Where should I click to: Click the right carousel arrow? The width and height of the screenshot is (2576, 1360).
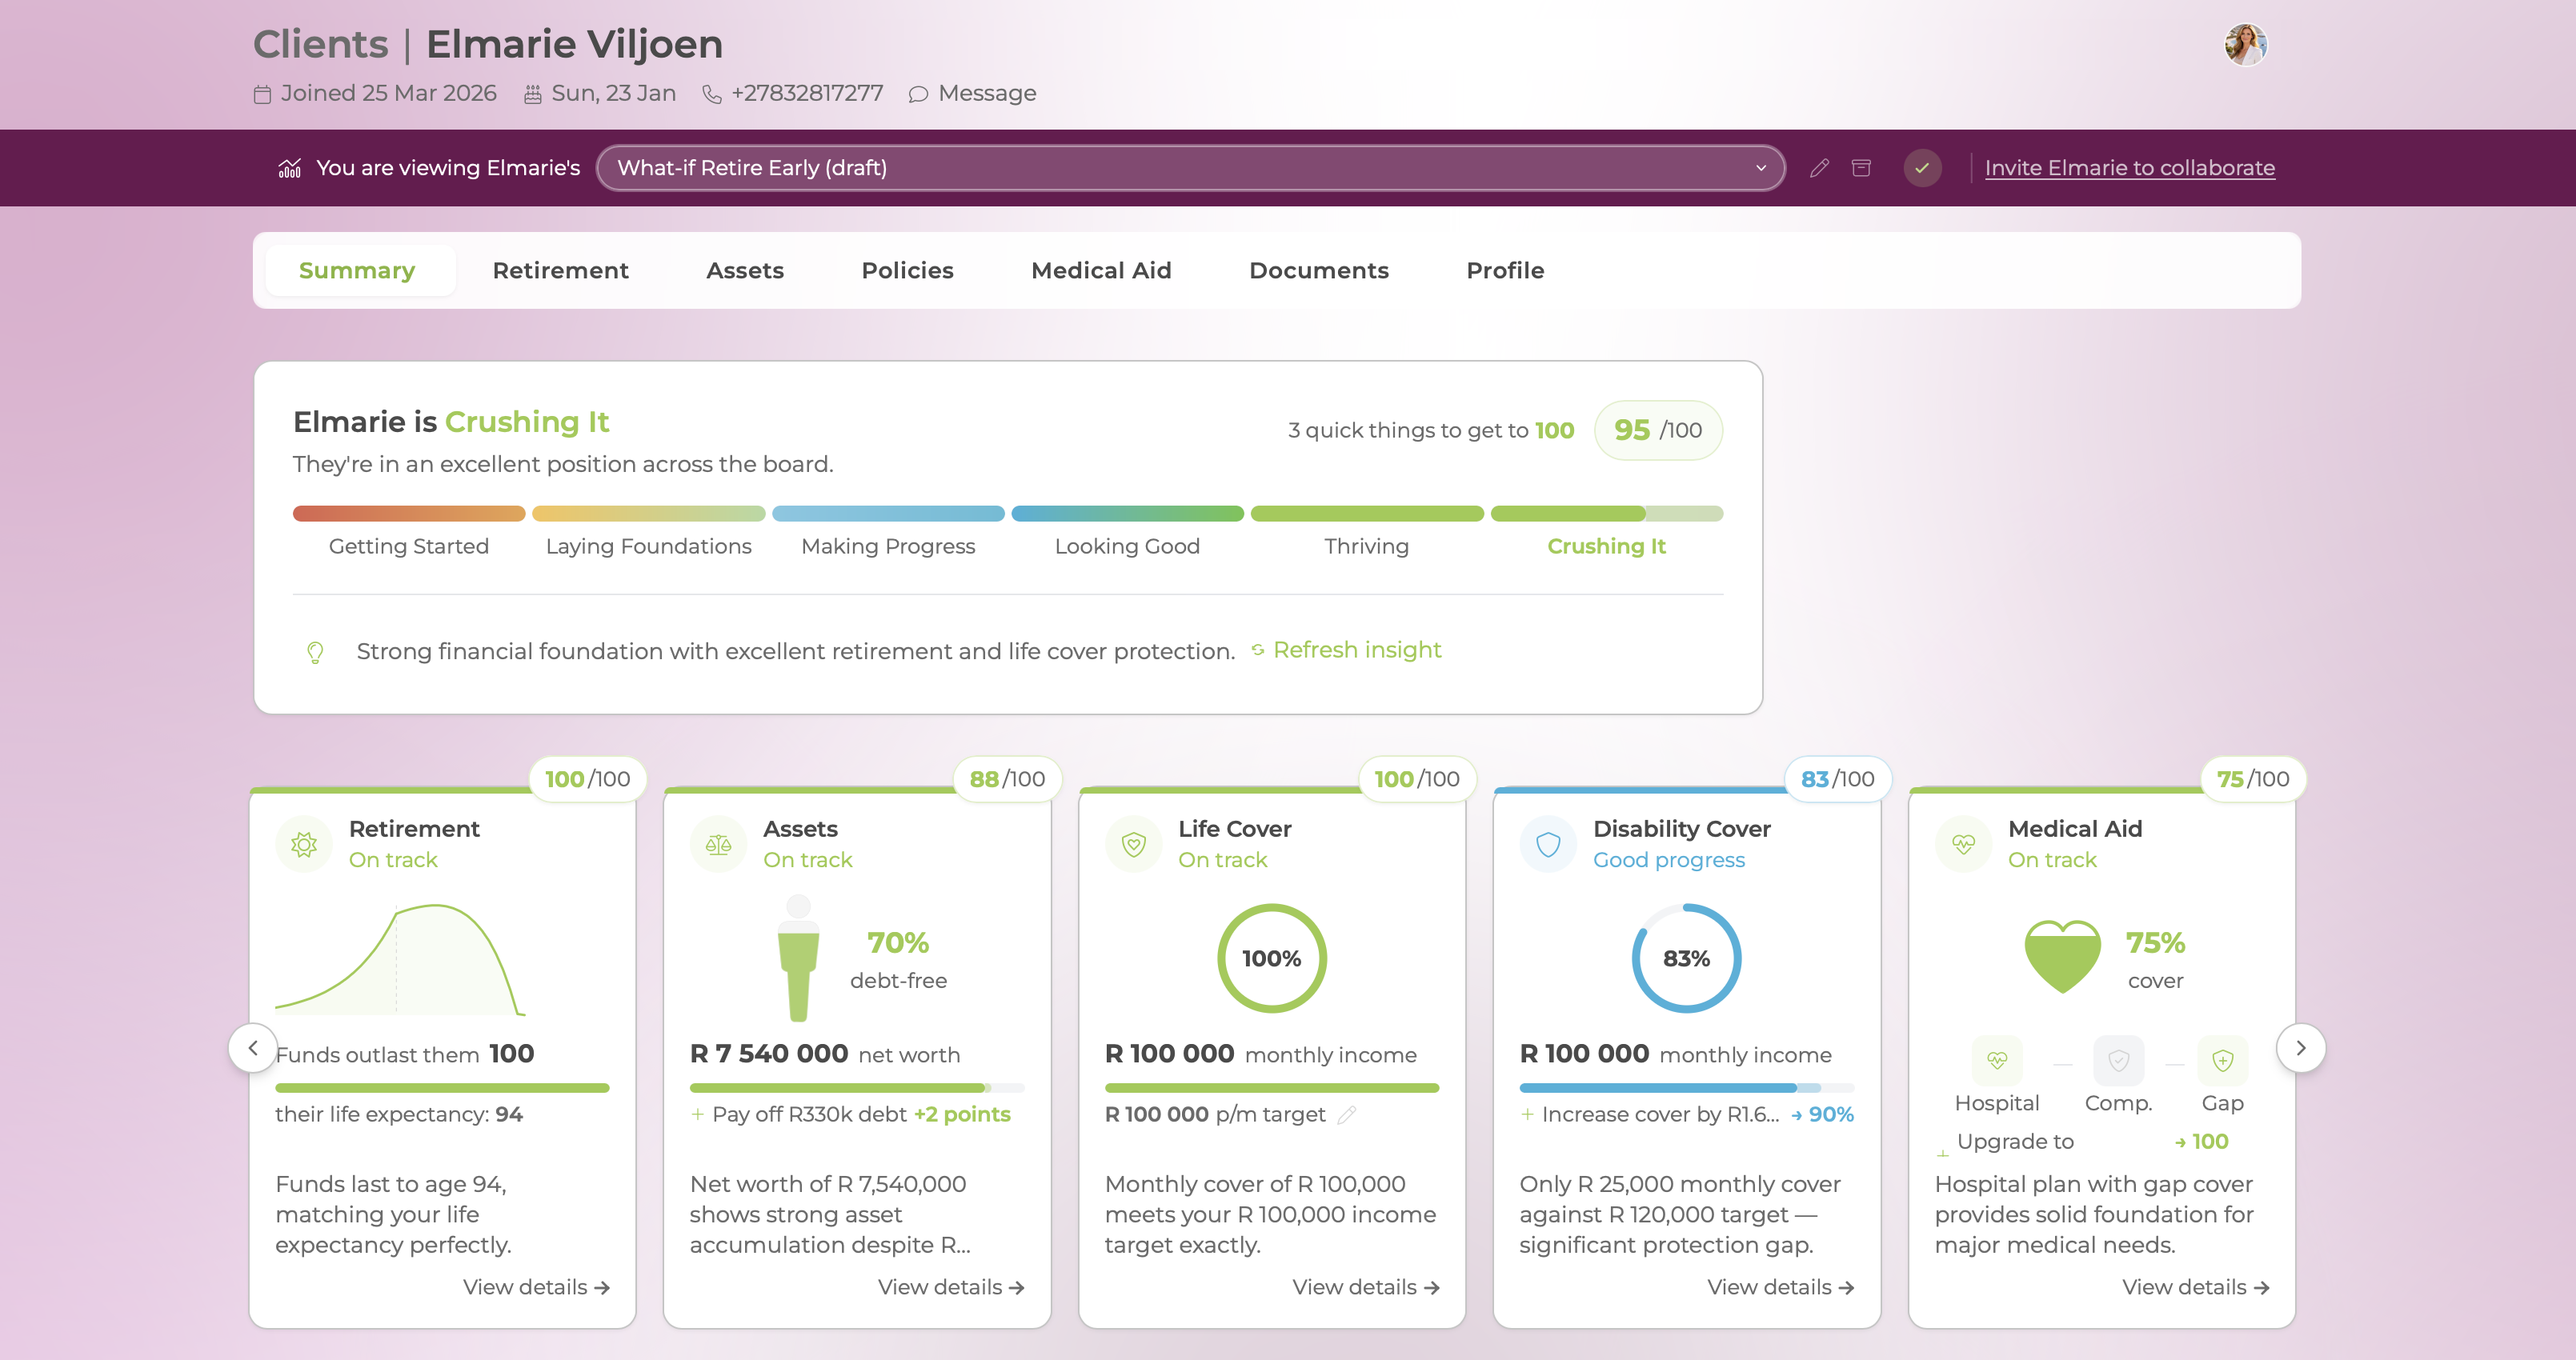pos(2300,1048)
